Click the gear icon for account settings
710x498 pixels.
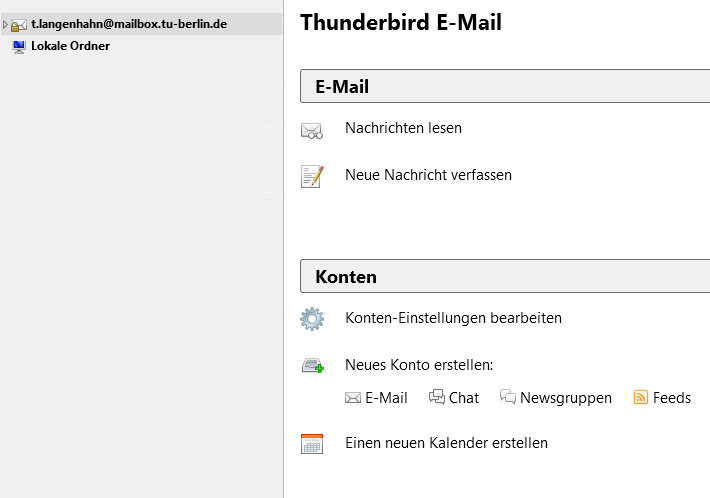(312, 319)
